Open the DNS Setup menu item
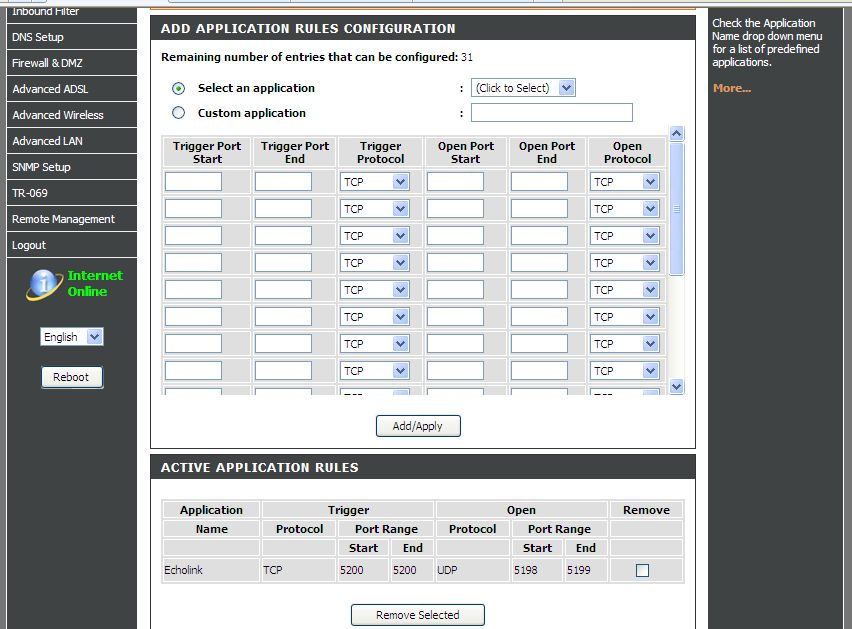This screenshot has width=852, height=629. pos(72,37)
